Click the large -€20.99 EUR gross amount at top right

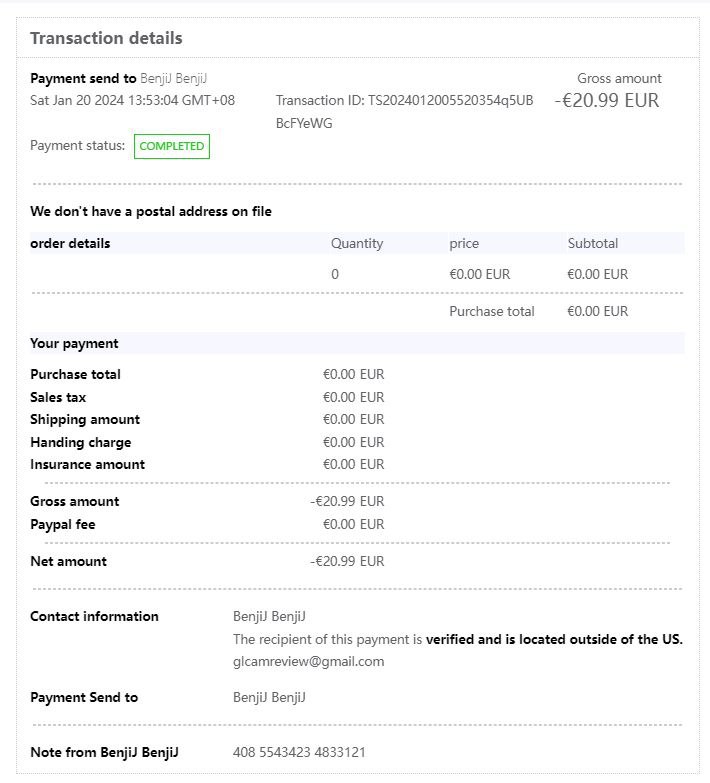pyautogui.click(x=607, y=101)
